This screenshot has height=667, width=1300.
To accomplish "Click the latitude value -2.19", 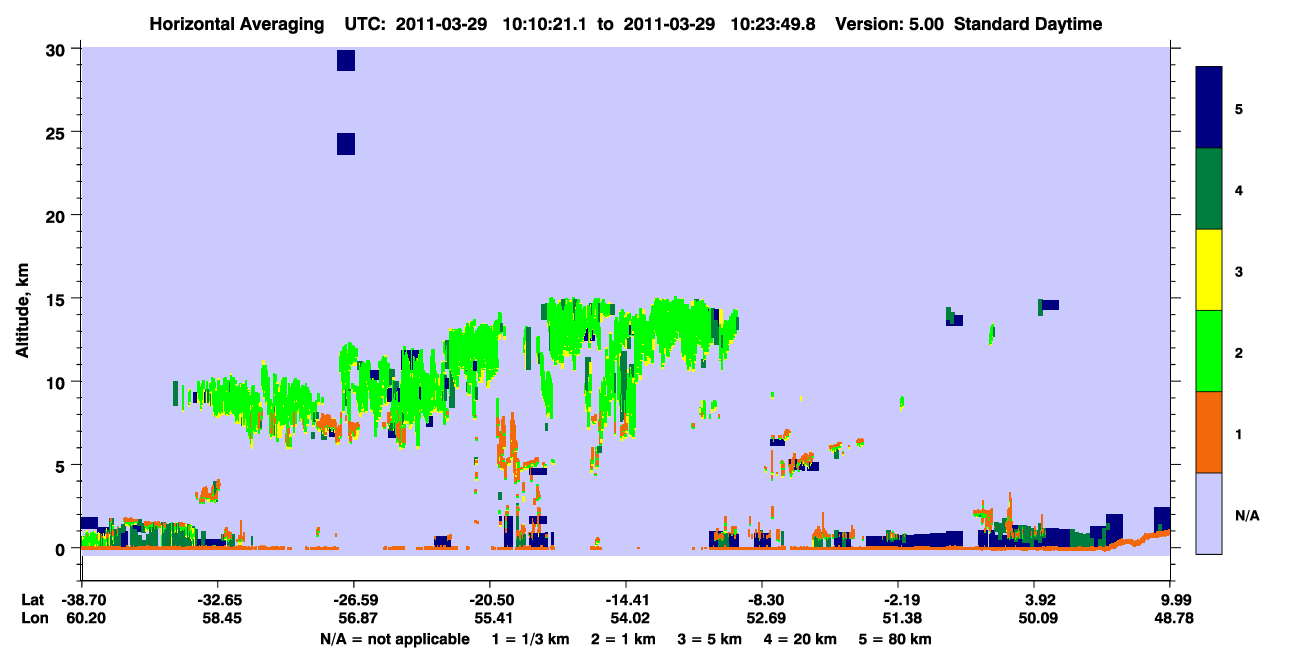I will (898, 601).
